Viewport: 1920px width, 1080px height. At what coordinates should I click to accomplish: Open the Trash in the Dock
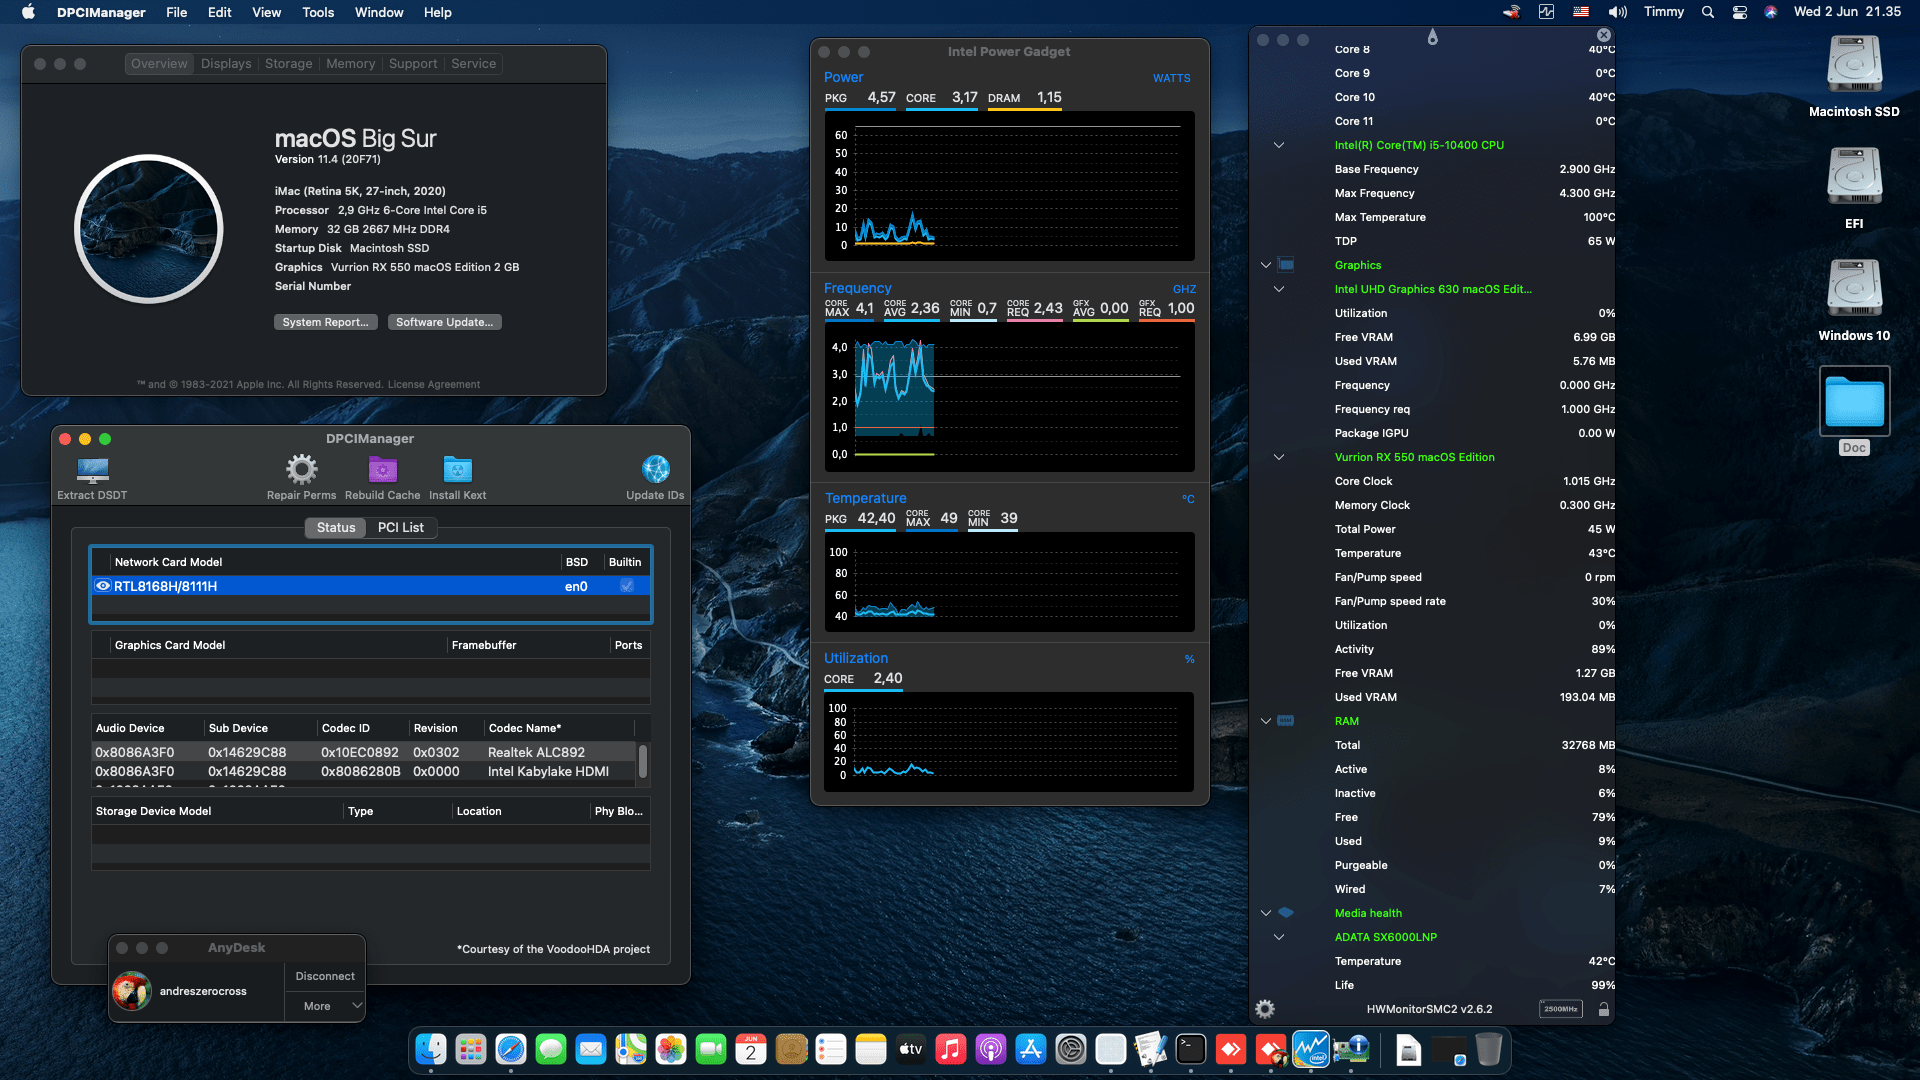click(x=1489, y=1049)
